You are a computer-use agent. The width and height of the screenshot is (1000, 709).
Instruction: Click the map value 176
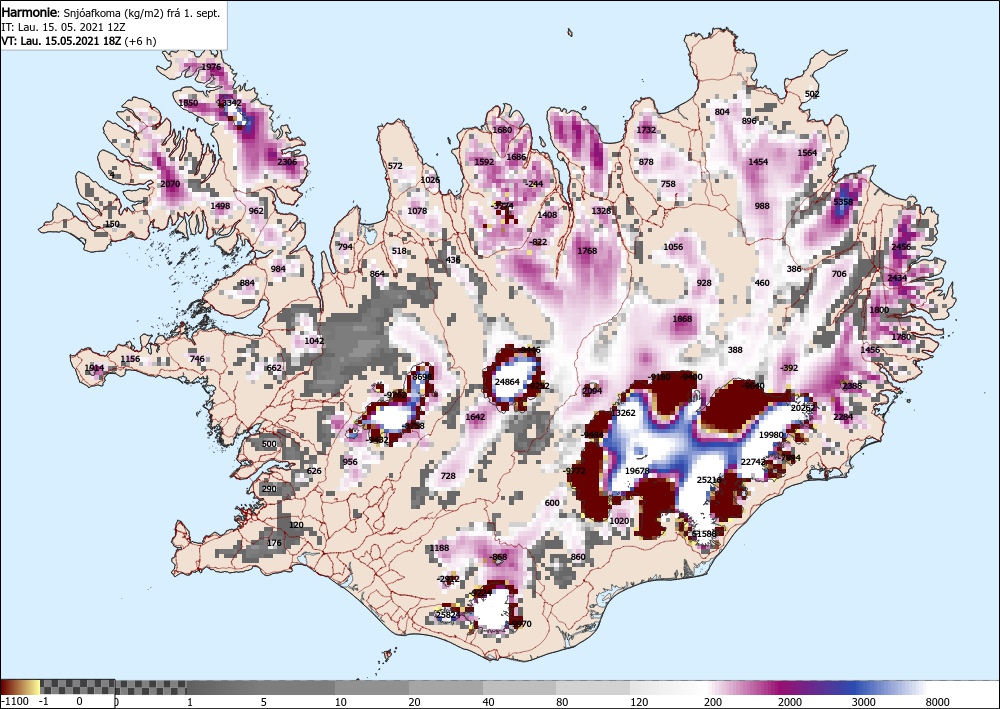(x=274, y=543)
